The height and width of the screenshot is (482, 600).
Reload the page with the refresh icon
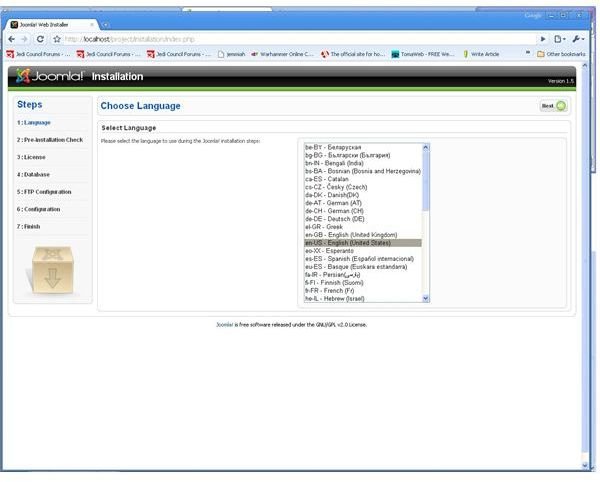tap(40, 39)
